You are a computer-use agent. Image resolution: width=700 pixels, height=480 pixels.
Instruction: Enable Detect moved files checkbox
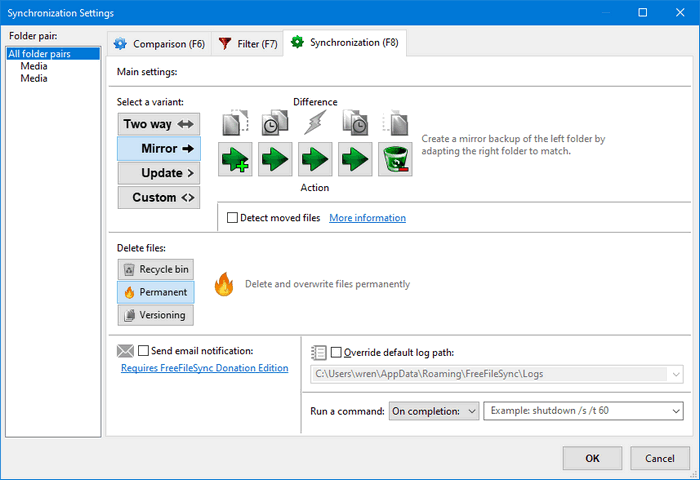pos(233,218)
